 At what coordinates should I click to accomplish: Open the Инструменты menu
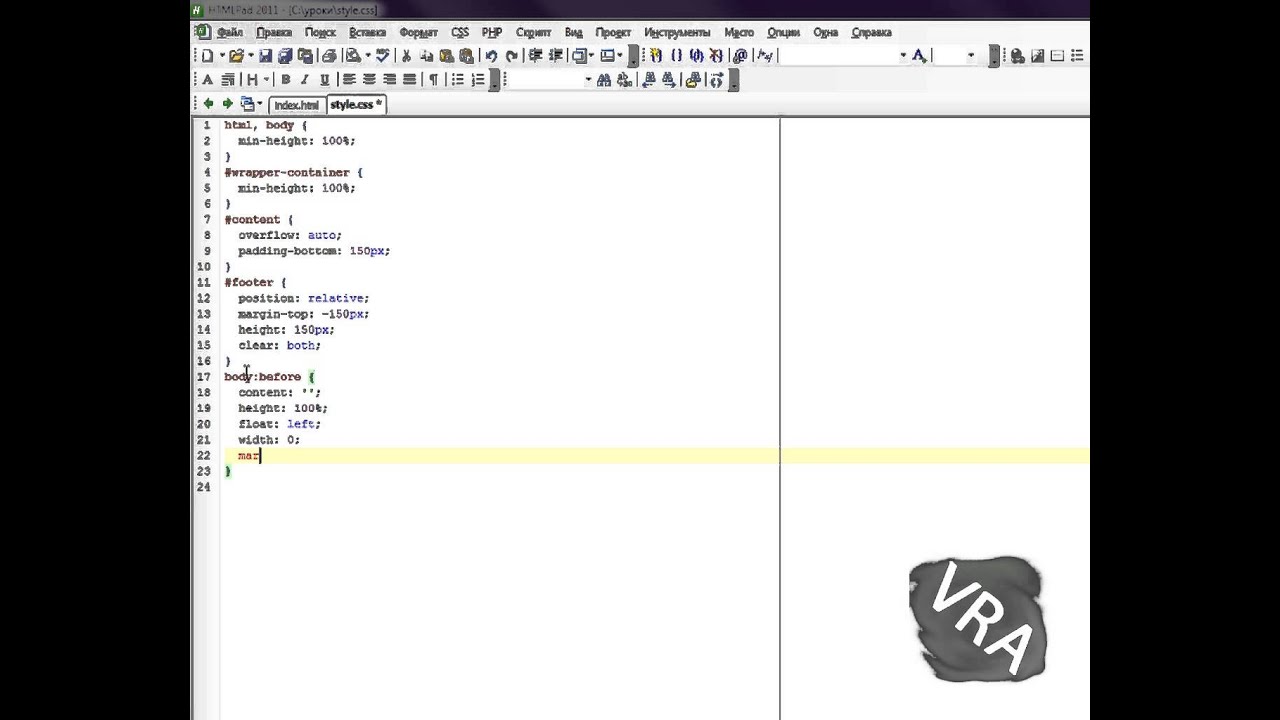[x=677, y=32]
